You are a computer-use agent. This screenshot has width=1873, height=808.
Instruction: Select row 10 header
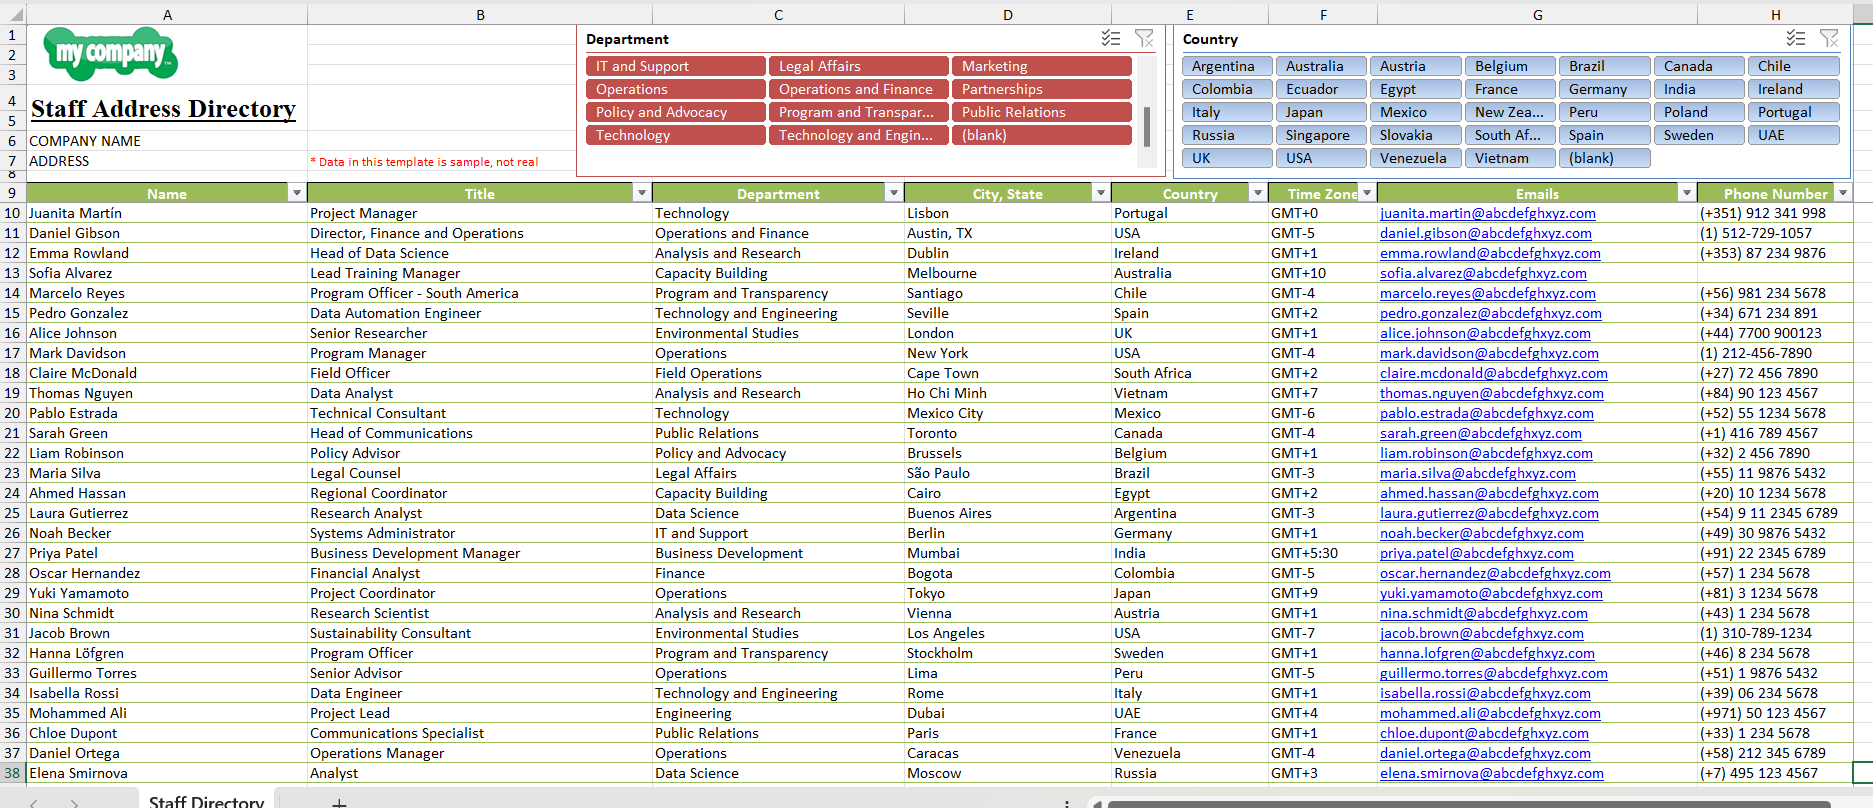click(12, 213)
